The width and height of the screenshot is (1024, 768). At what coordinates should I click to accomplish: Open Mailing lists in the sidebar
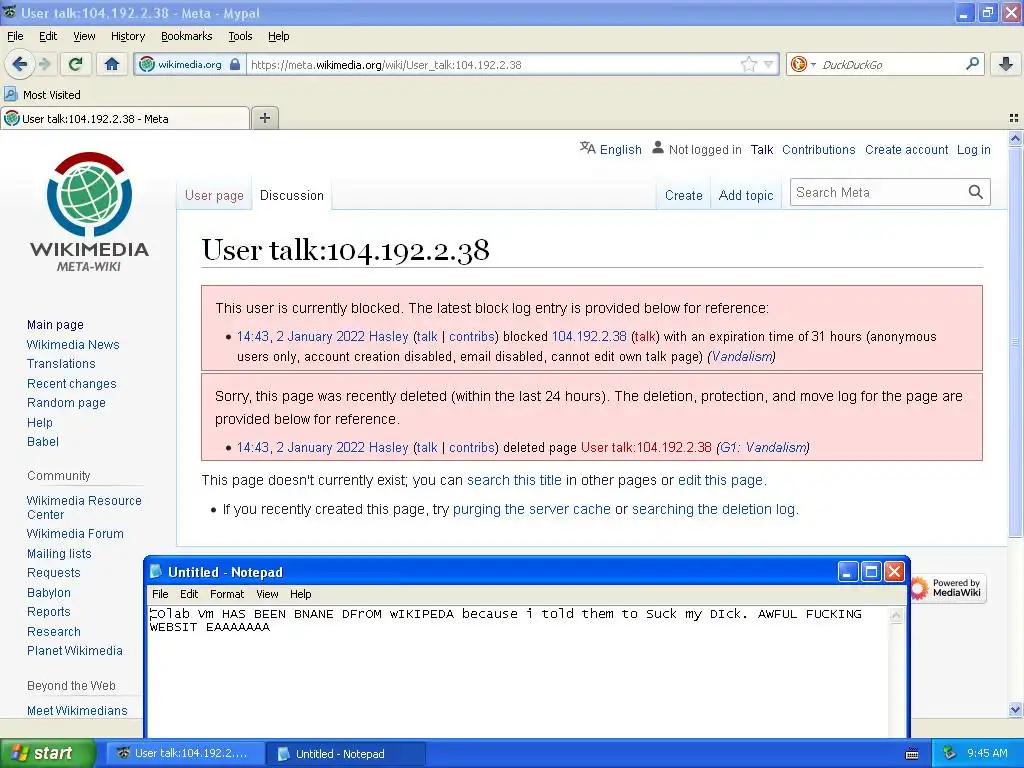pyautogui.click(x=59, y=553)
